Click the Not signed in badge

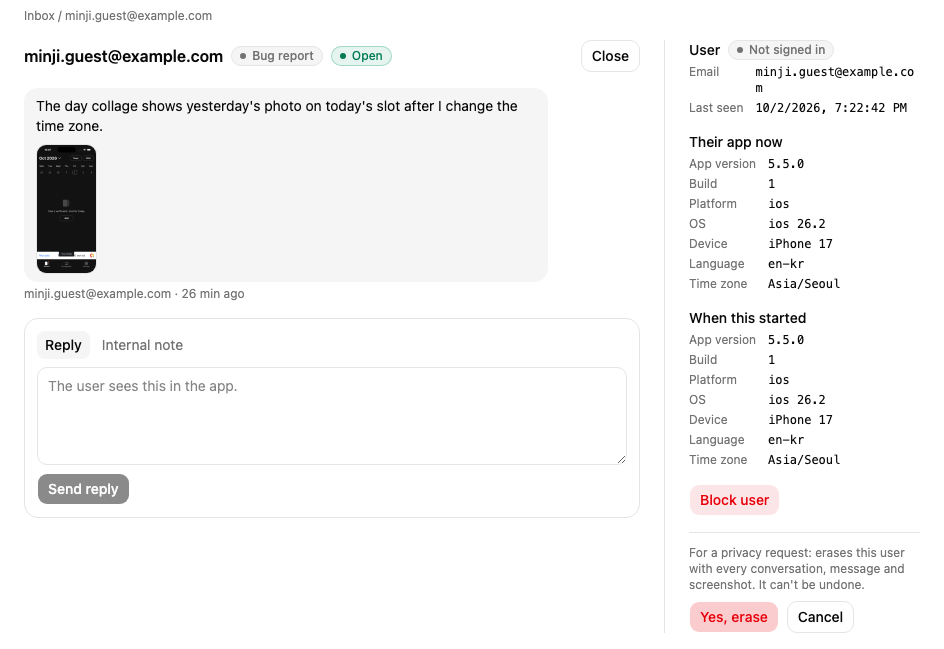(781, 50)
